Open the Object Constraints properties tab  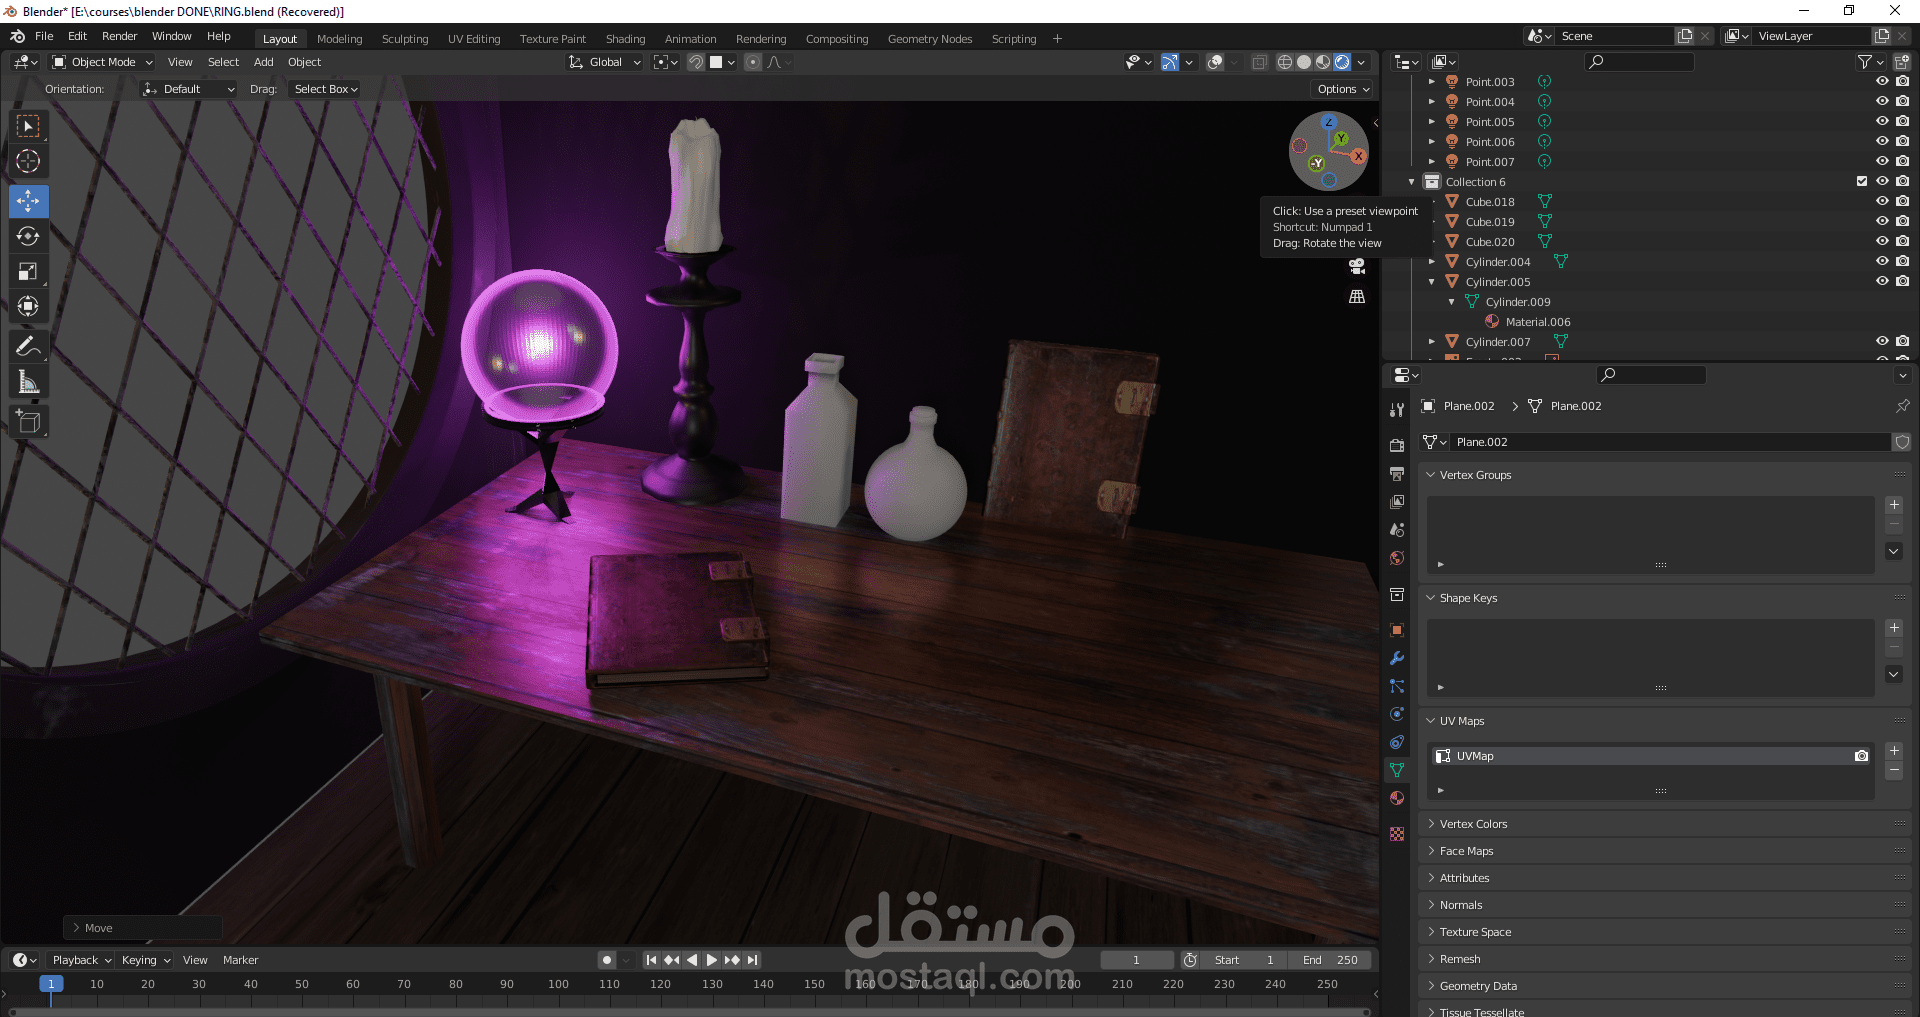click(1397, 742)
